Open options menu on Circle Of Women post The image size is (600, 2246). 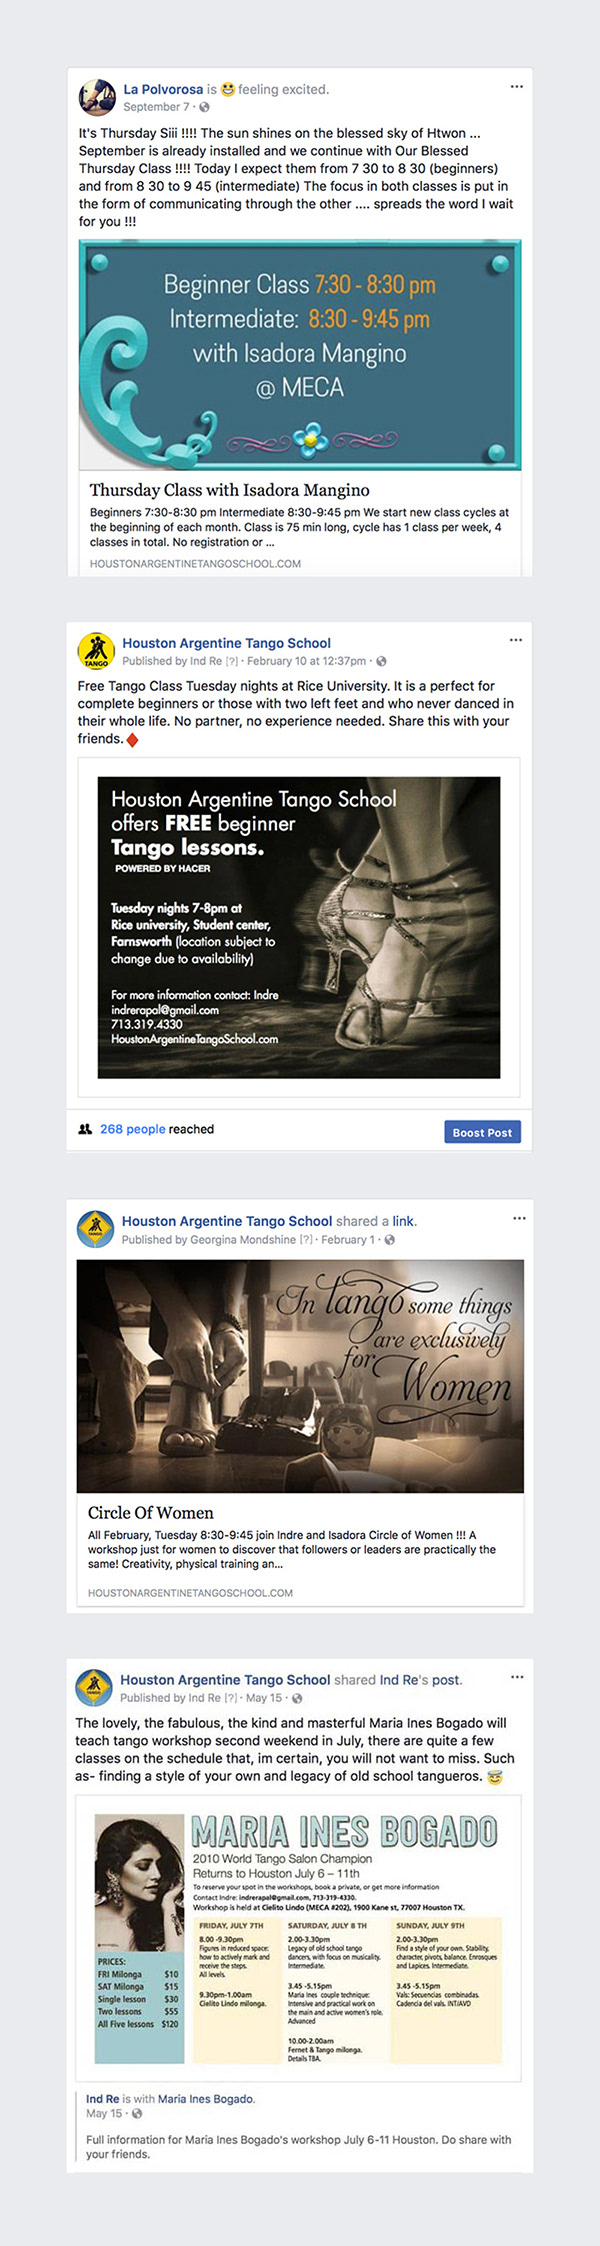519,1218
